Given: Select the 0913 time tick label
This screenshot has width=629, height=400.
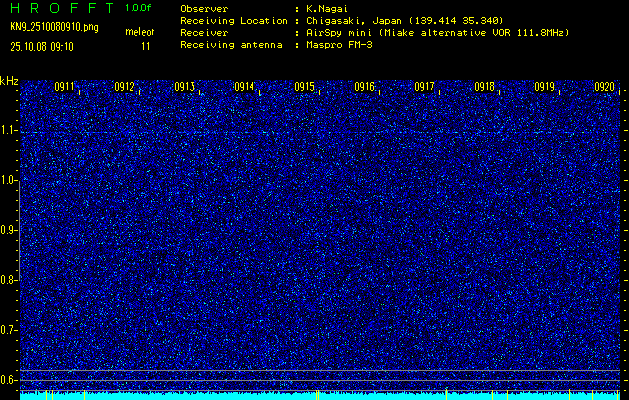Looking at the screenshot, I should click(184, 87).
